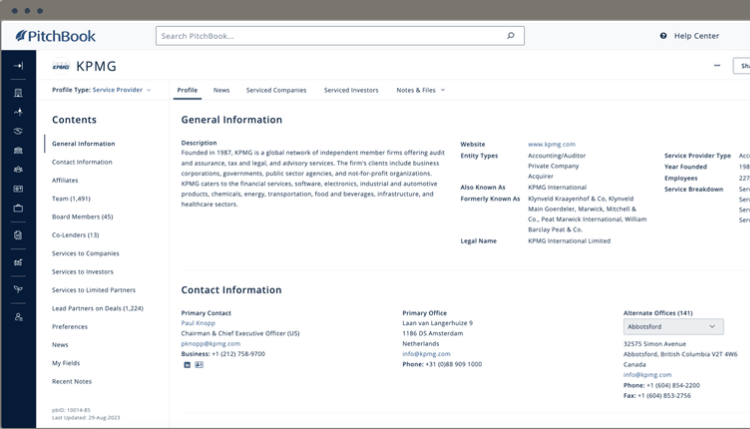The image size is (750, 429).
Task: Switch to the News tab
Action: tap(221, 90)
